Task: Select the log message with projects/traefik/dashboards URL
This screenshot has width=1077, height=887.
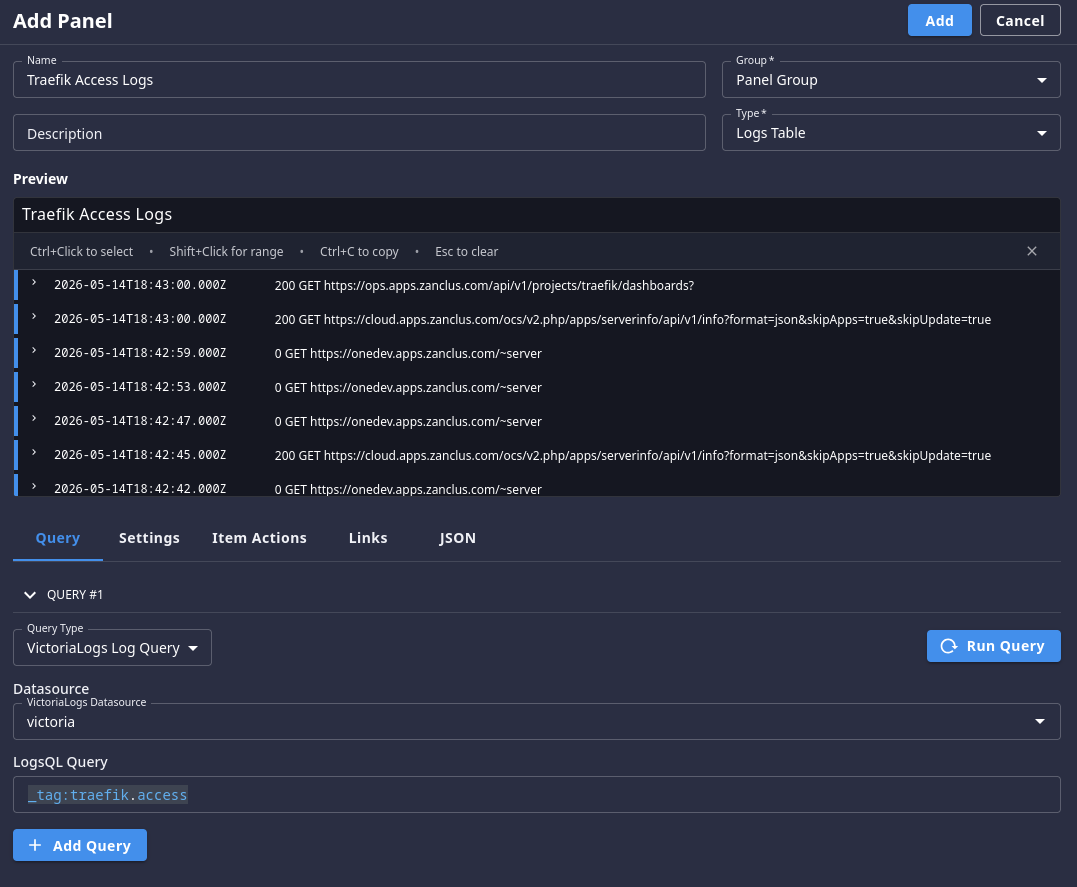Action: tap(484, 286)
